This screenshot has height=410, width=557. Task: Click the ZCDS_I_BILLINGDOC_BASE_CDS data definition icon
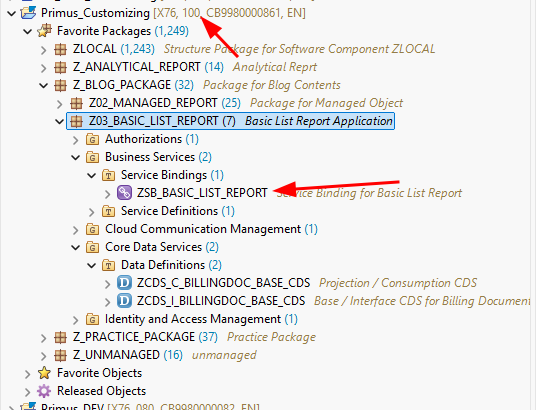tap(124, 301)
